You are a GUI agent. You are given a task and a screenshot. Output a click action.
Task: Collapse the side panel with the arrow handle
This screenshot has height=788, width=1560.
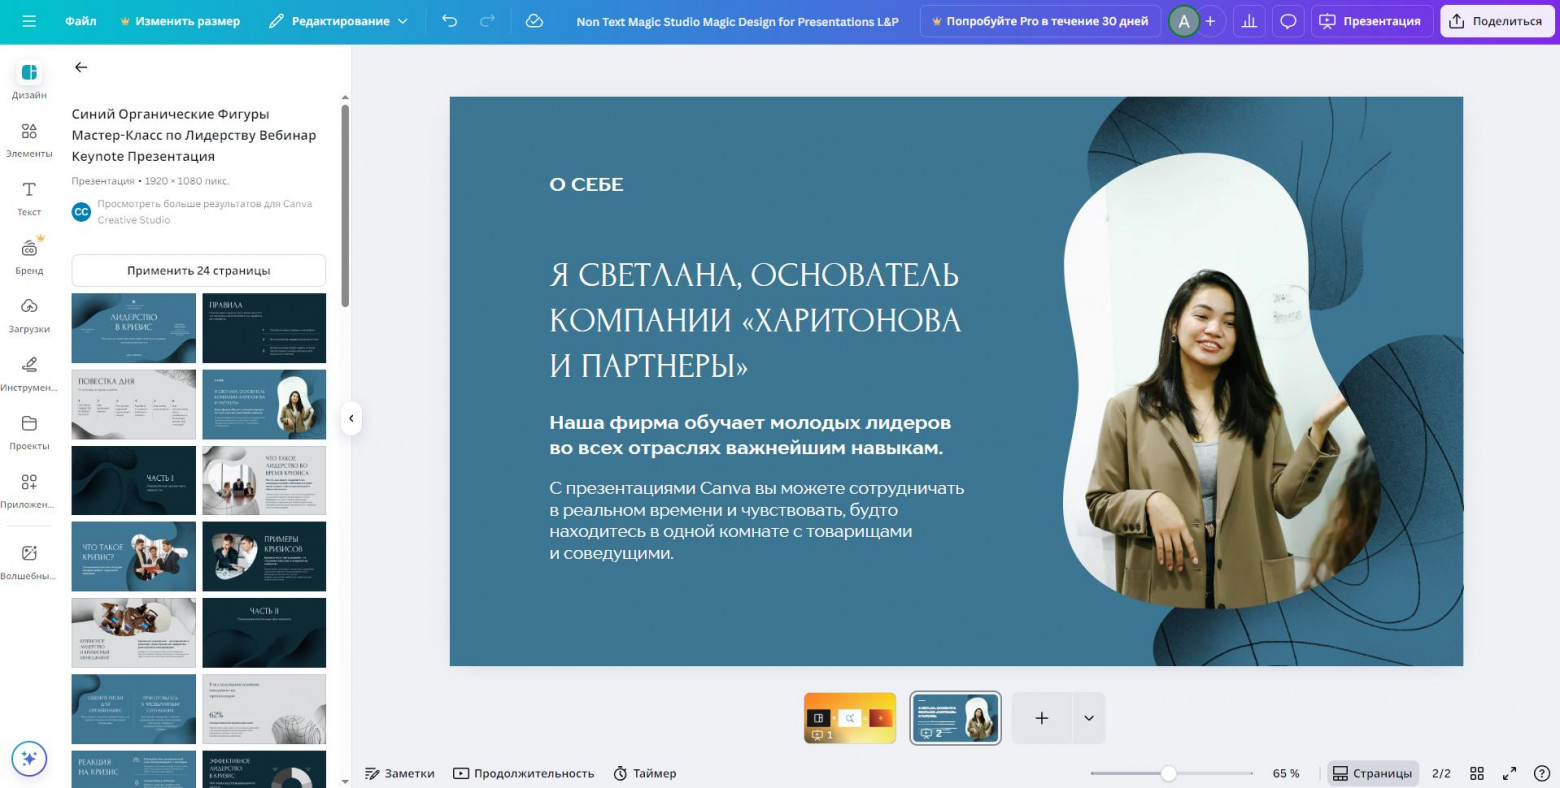pos(351,419)
